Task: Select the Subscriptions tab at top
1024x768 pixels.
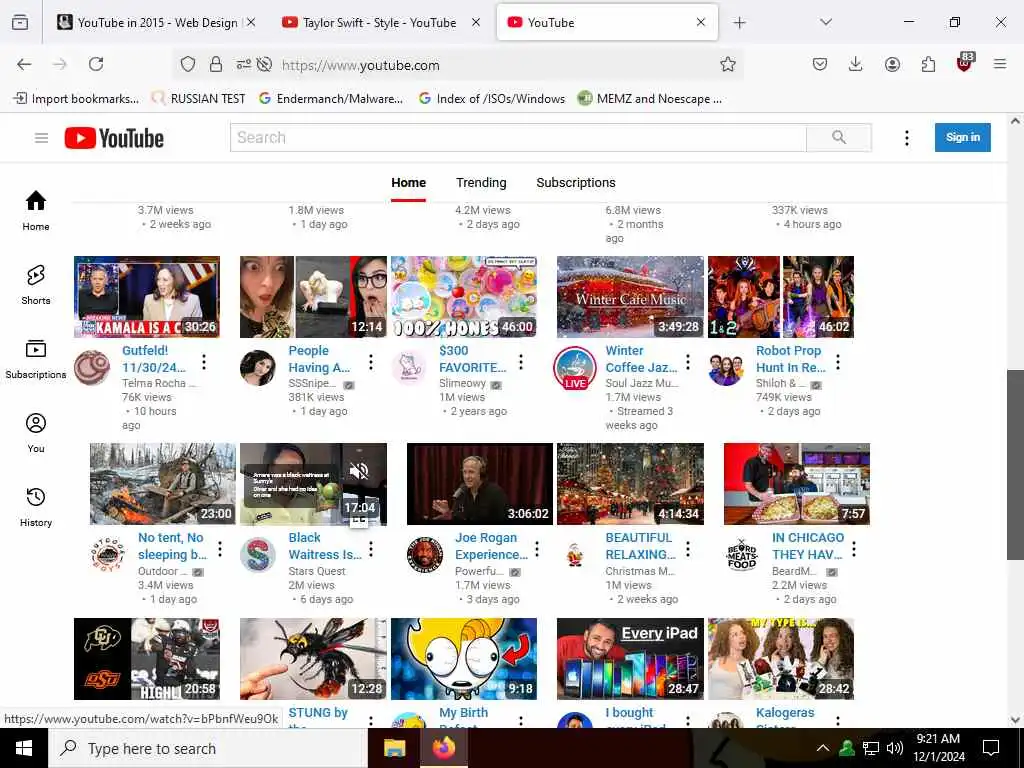Action: pos(576,183)
